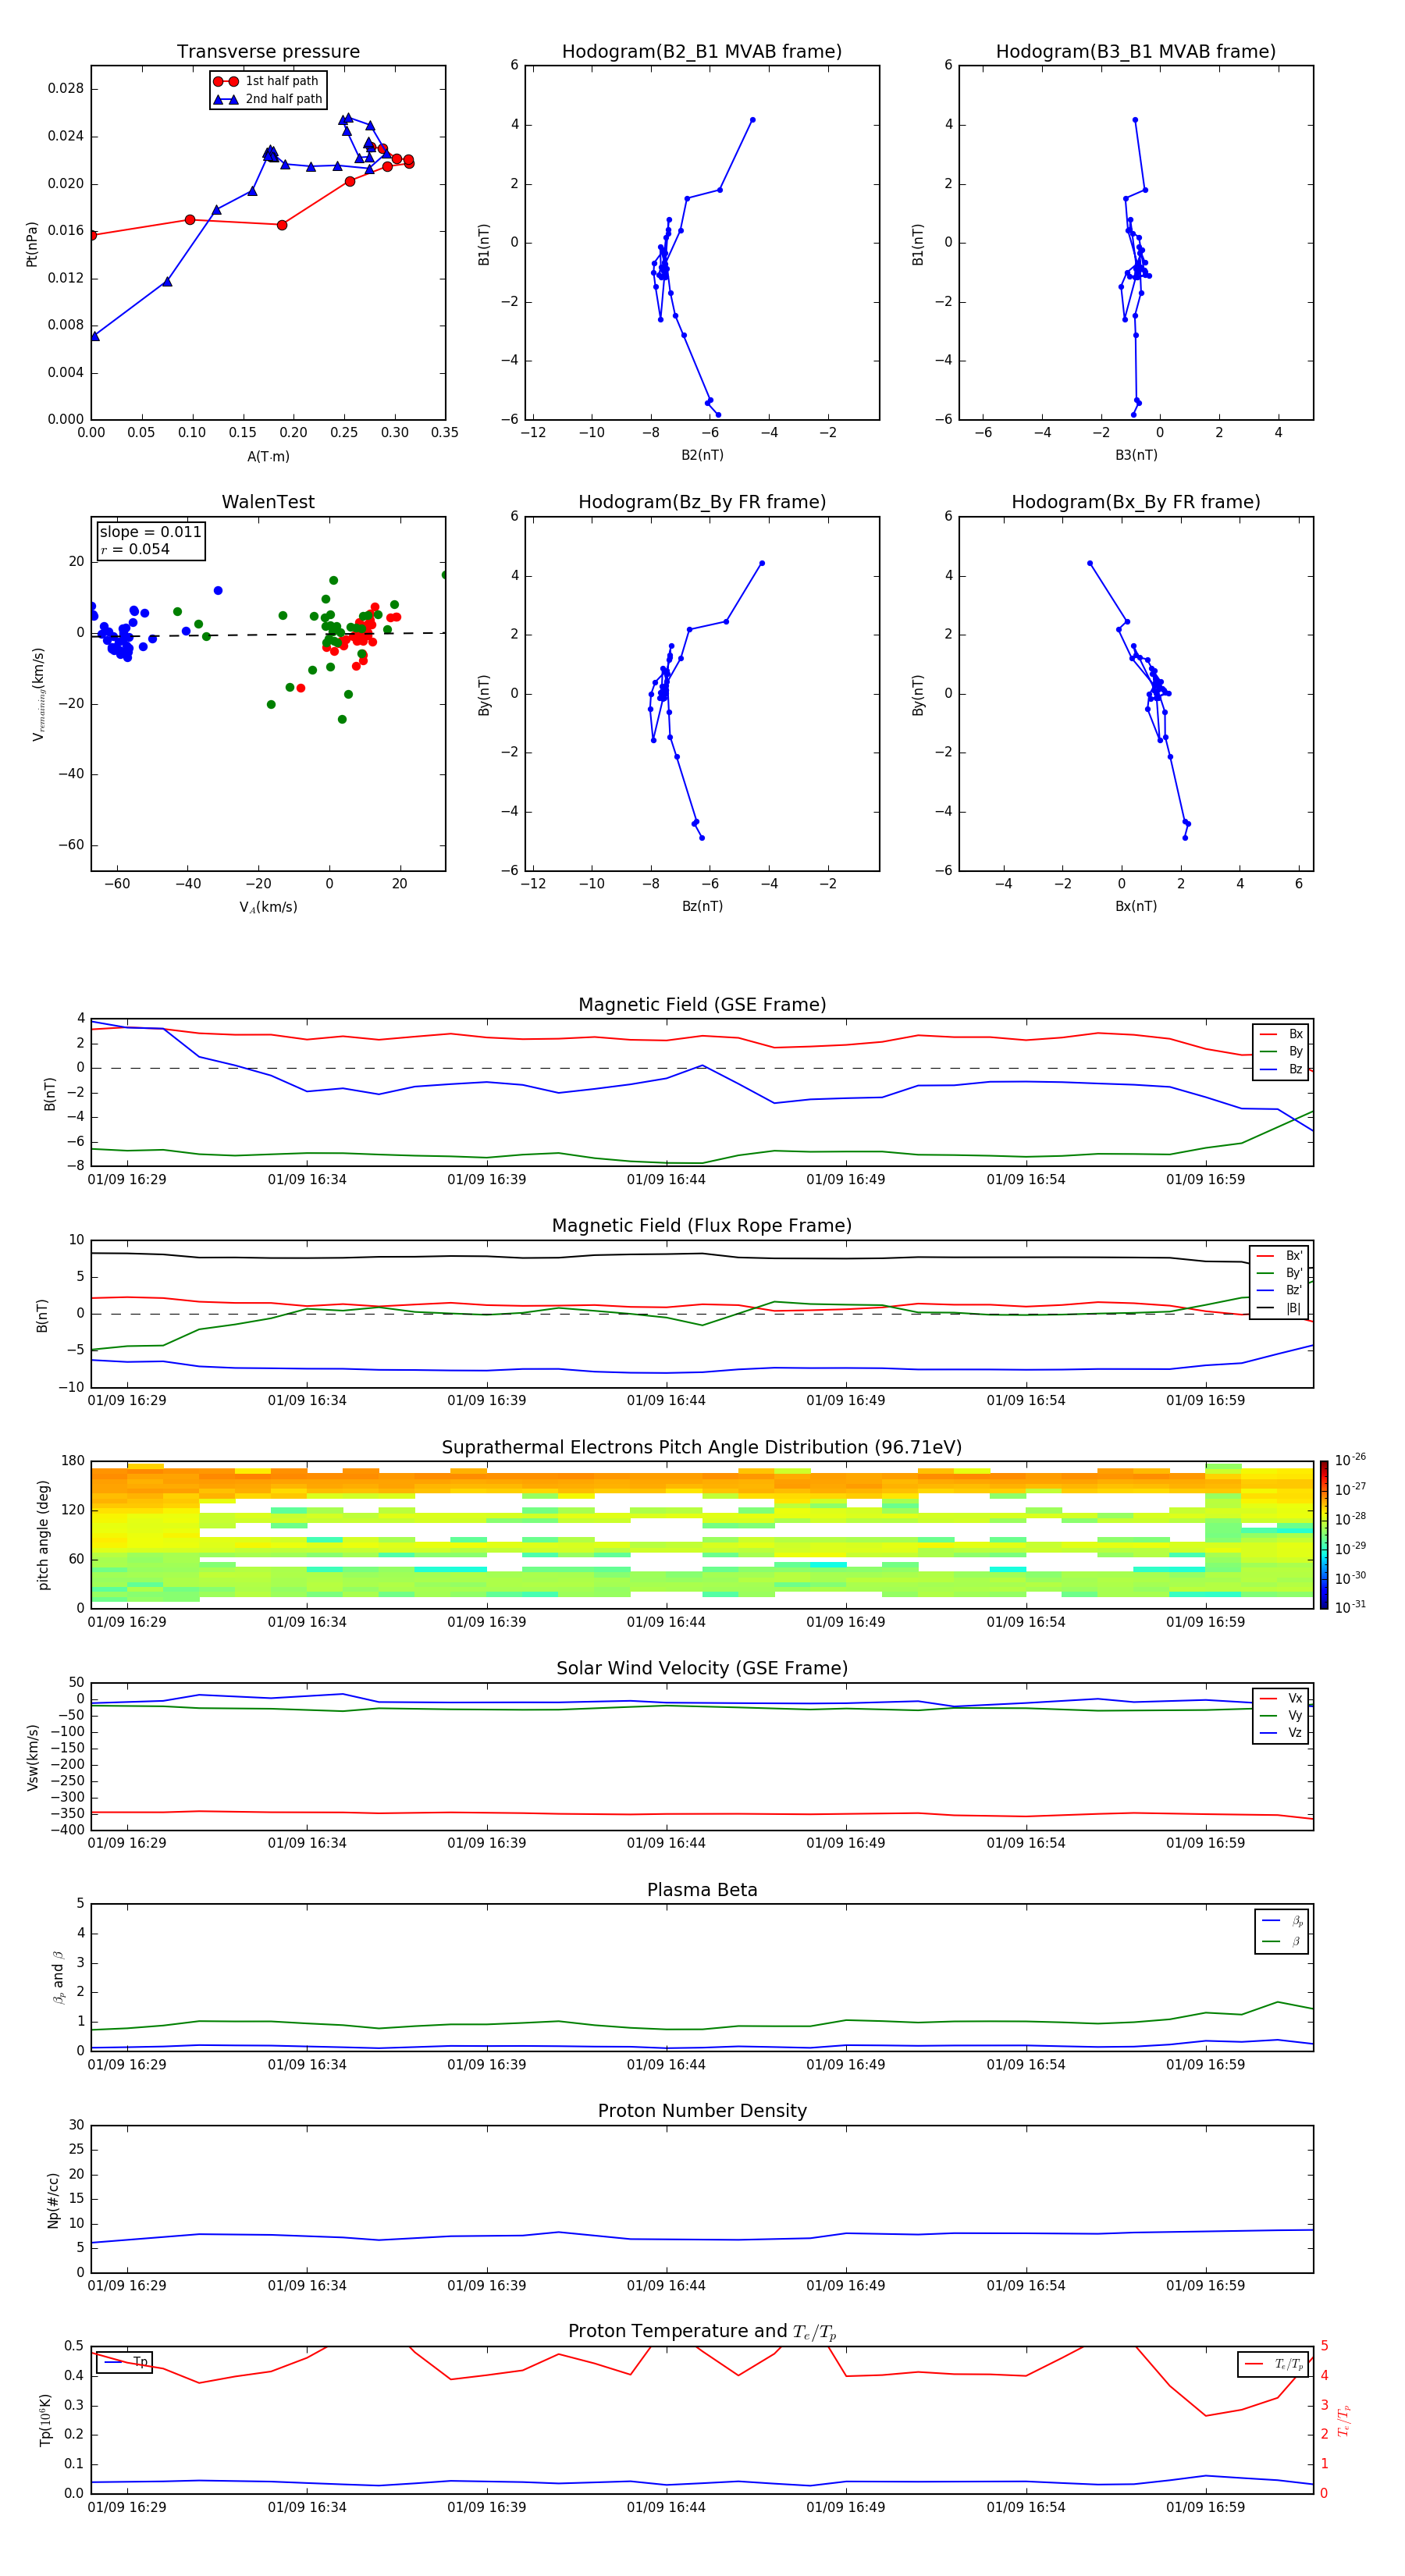Select Bz in the GSE magnetic field legend
The width and height of the screenshot is (1405, 2576).
pyautogui.click(x=1282, y=1069)
